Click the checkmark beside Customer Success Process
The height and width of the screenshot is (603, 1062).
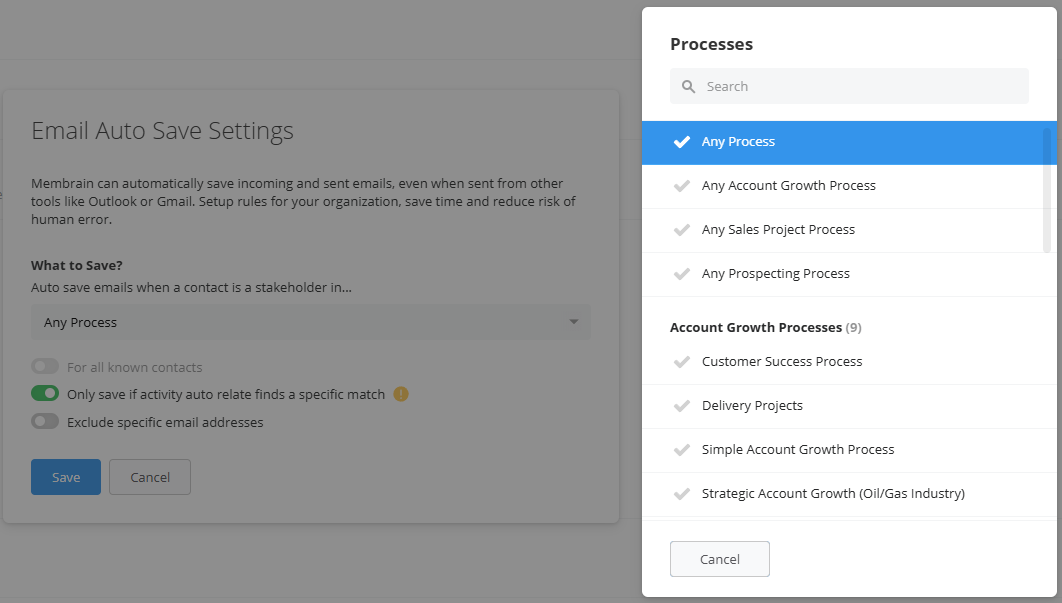coord(681,361)
